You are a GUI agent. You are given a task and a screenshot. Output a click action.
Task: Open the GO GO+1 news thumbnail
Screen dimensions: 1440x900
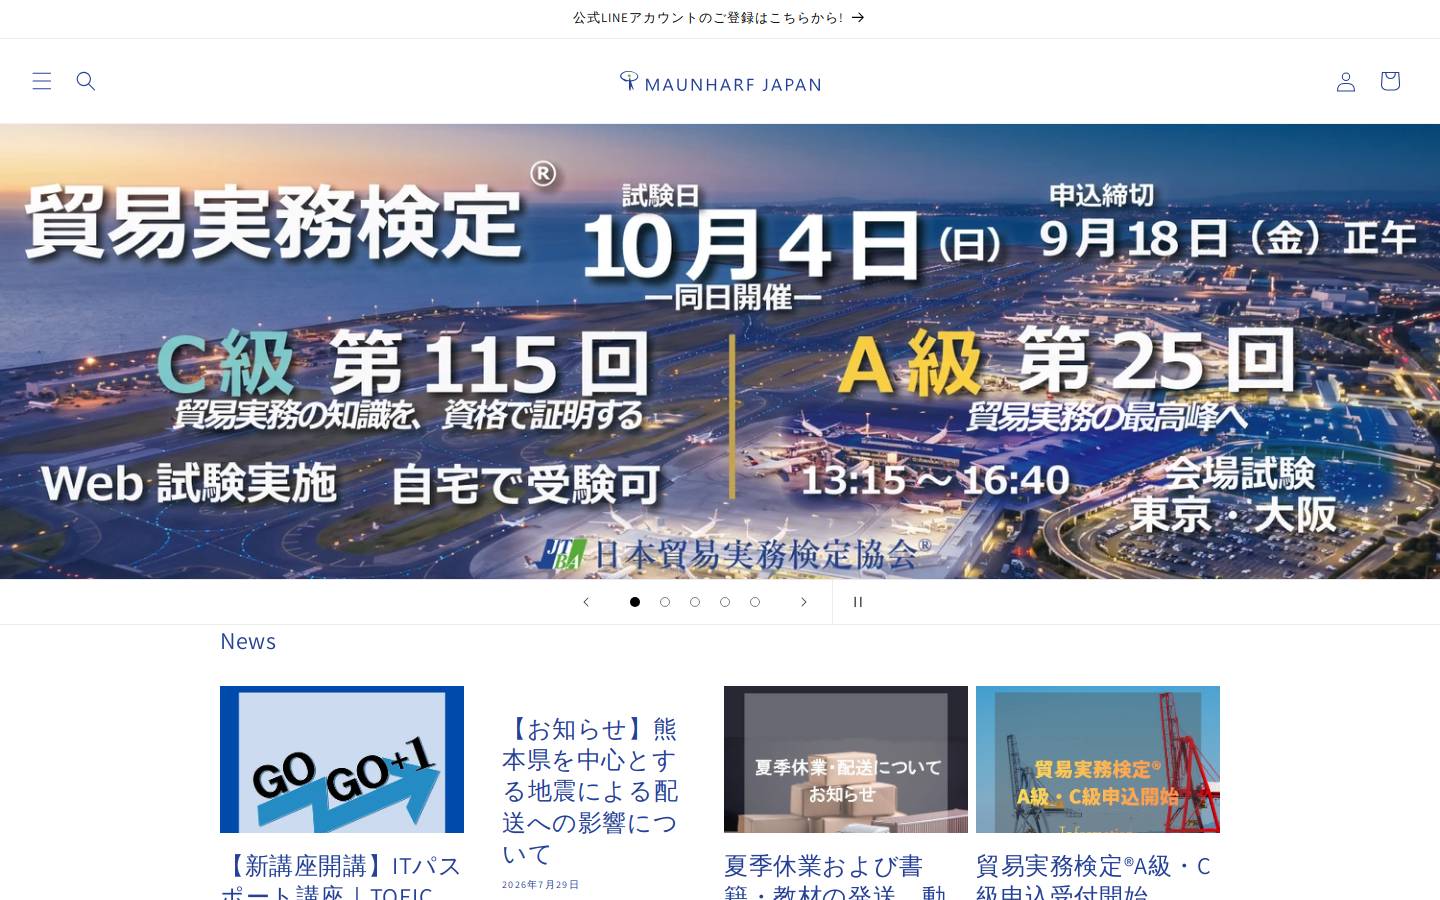pos(342,759)
